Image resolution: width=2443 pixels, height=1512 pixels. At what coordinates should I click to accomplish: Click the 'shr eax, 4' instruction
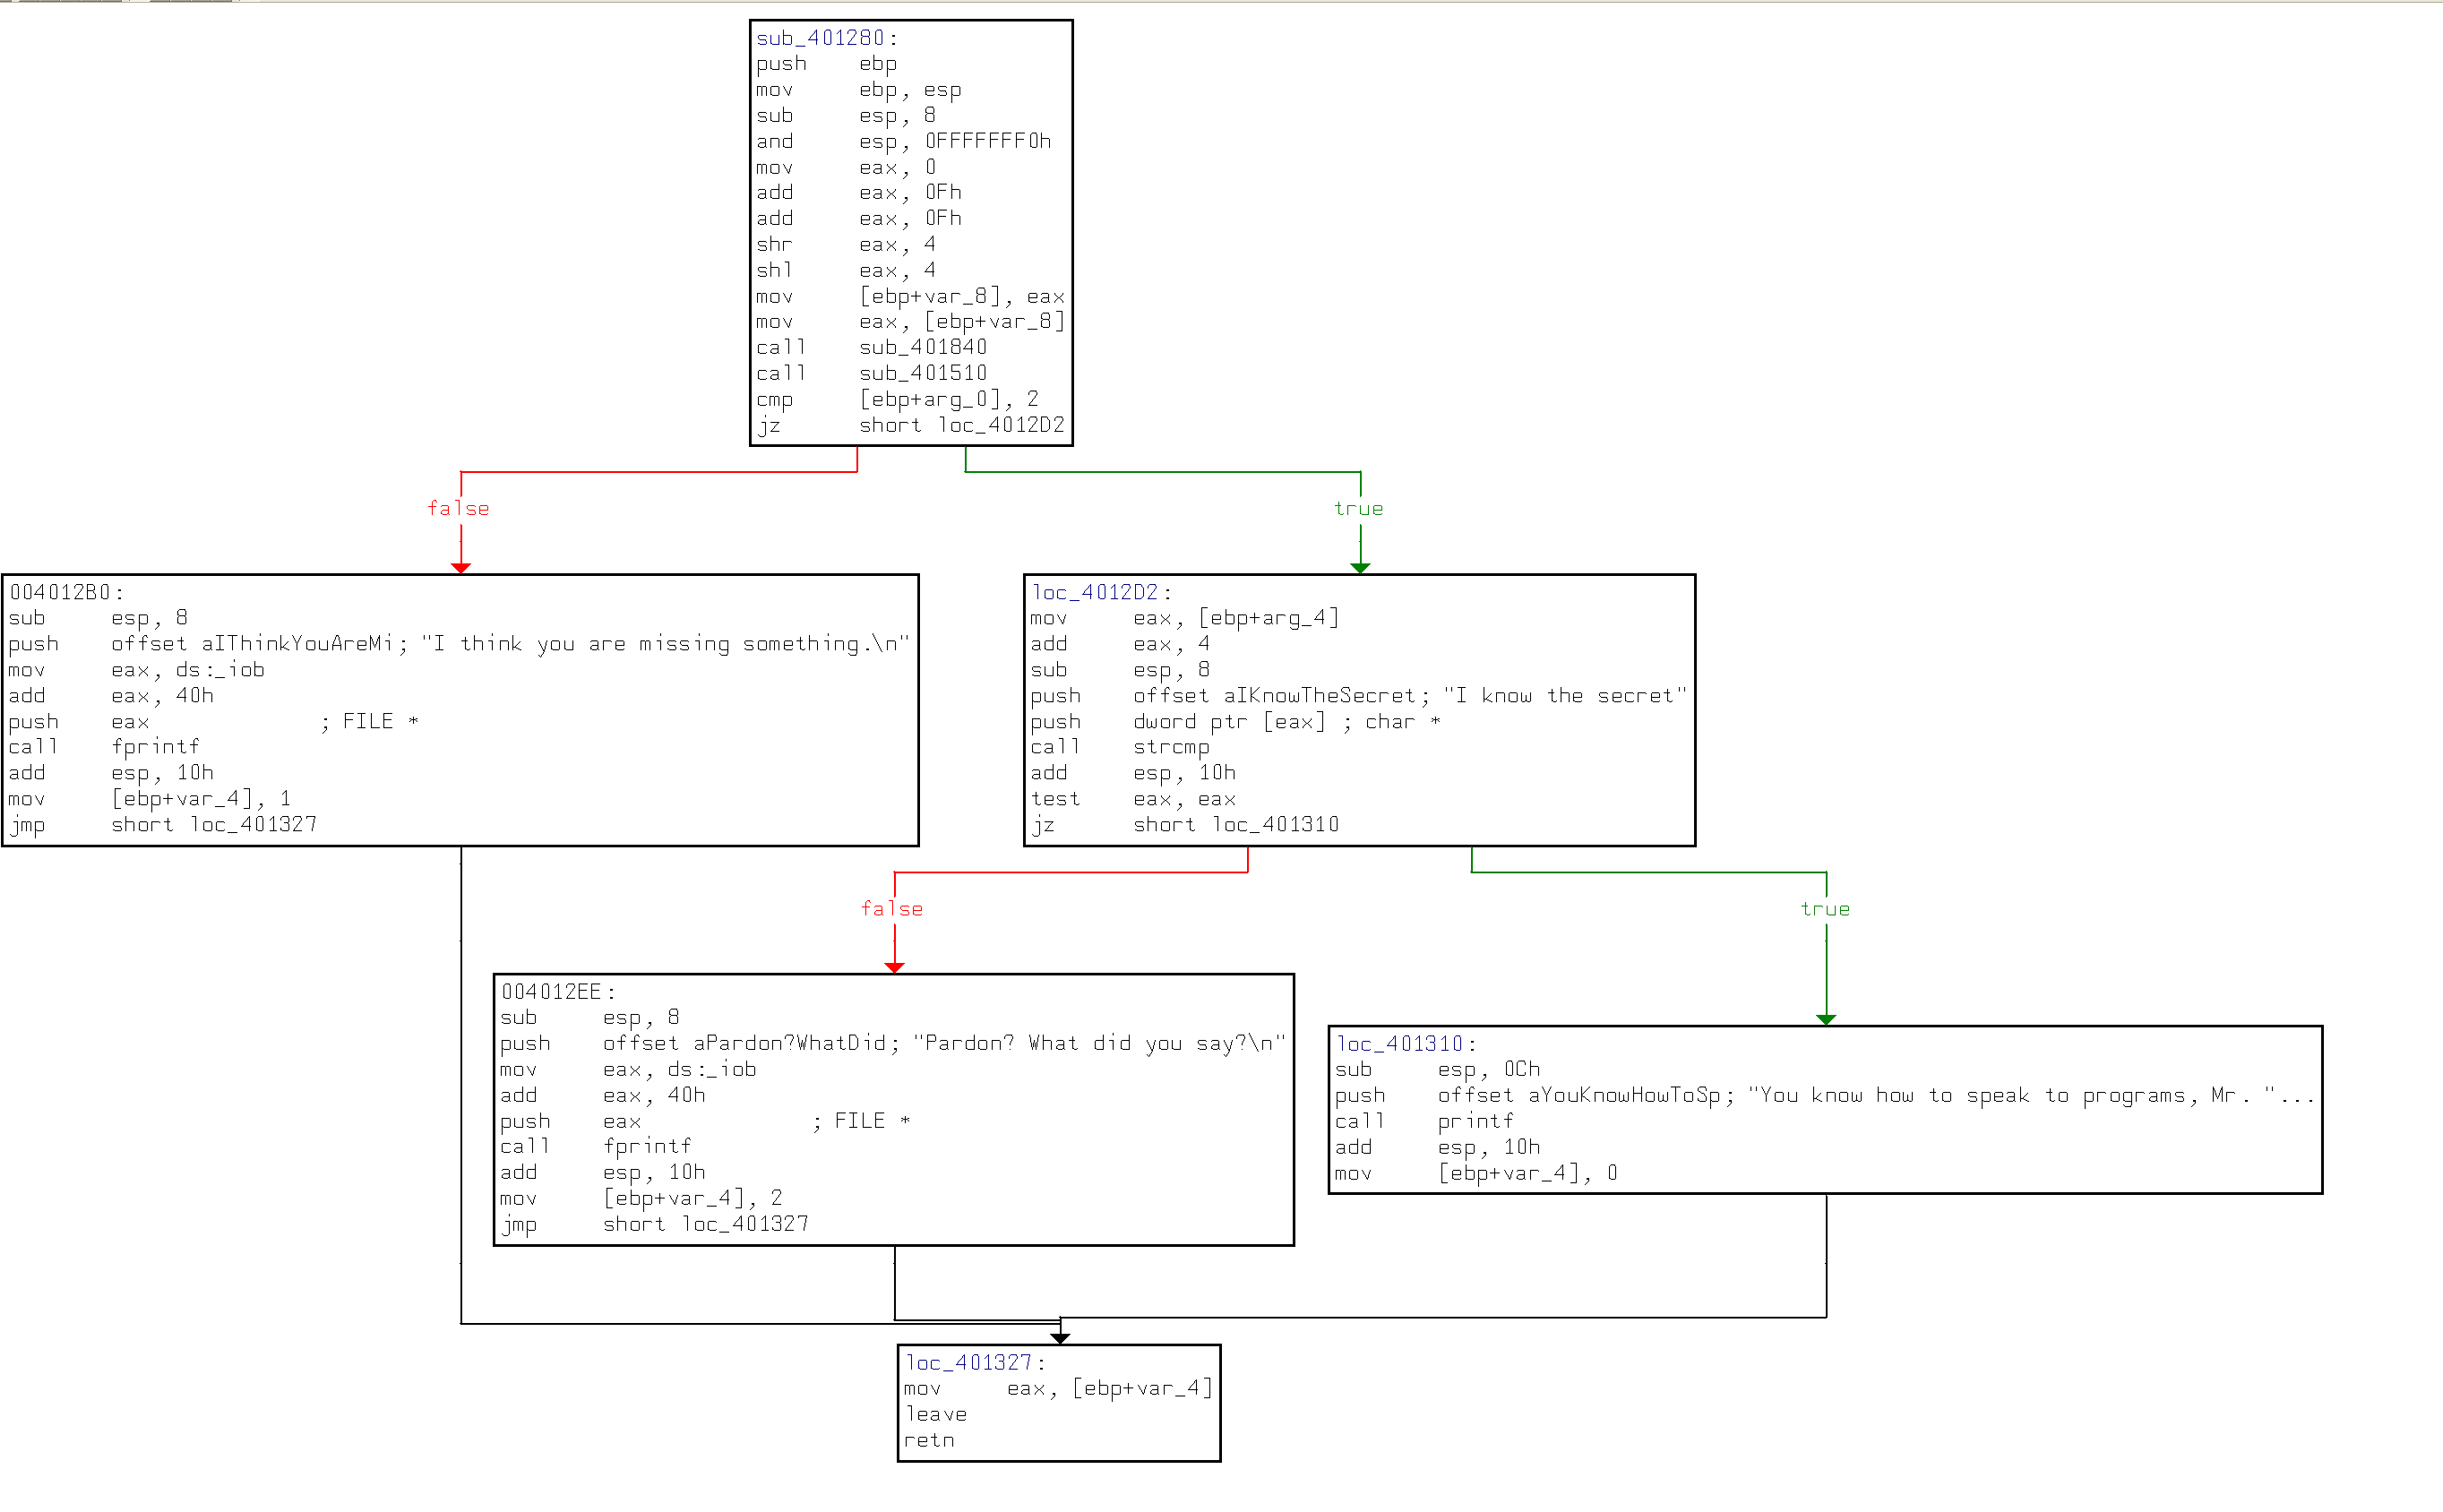pyautogui.click(x=846, y=244)
